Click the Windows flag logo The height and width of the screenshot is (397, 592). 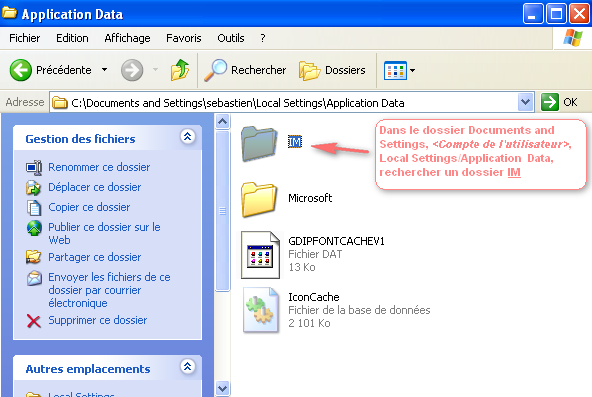click(x=572, y=38)
